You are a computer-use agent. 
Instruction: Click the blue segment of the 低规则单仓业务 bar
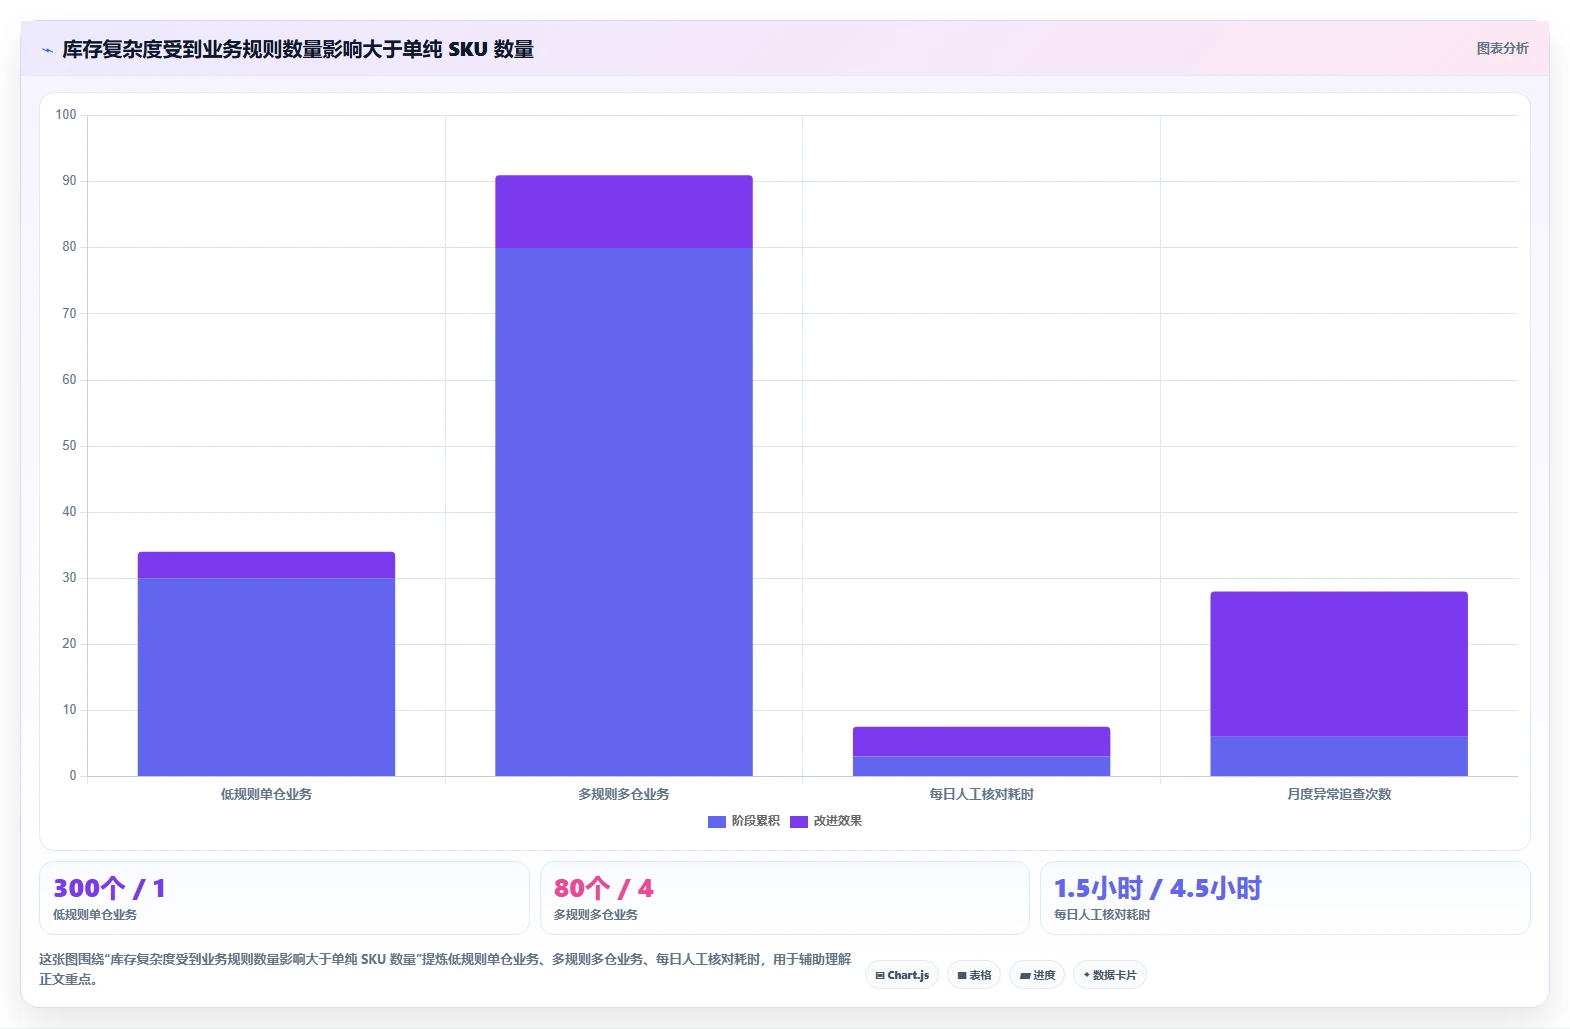click(x=266, y=677)
